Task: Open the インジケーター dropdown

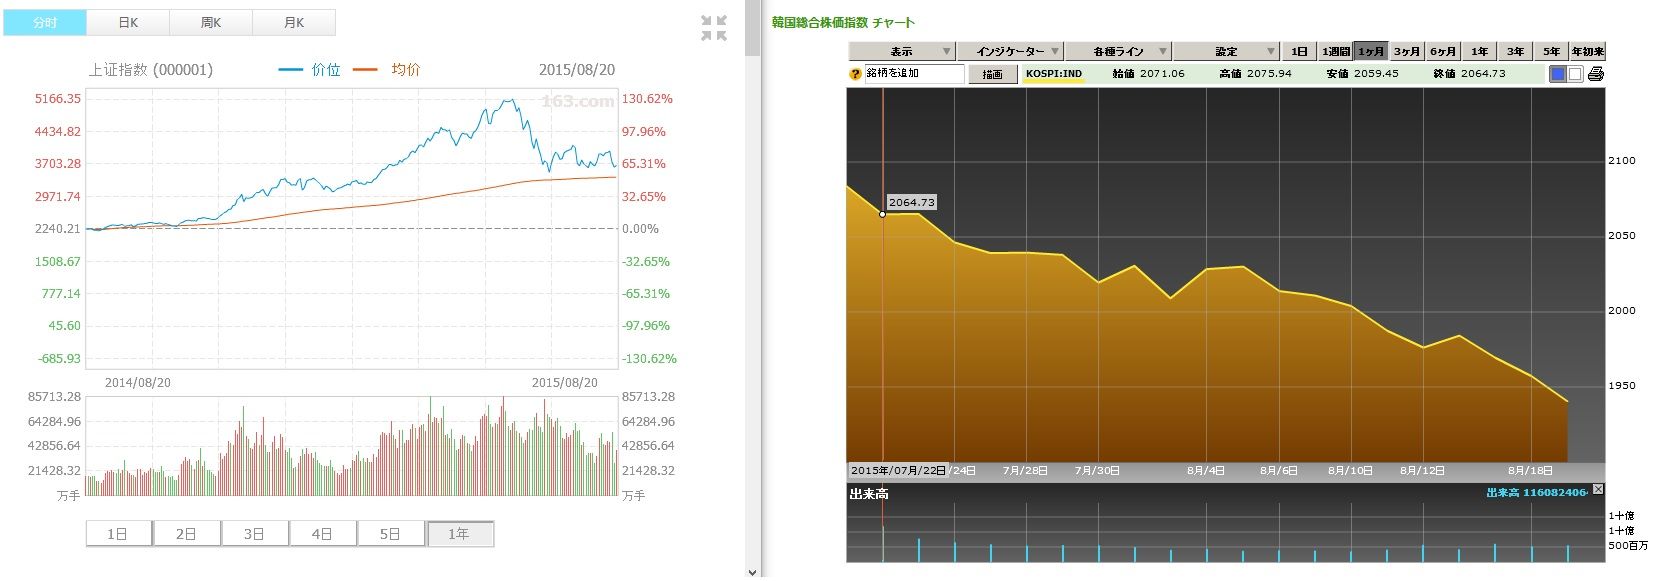Action: [1009, 51]
